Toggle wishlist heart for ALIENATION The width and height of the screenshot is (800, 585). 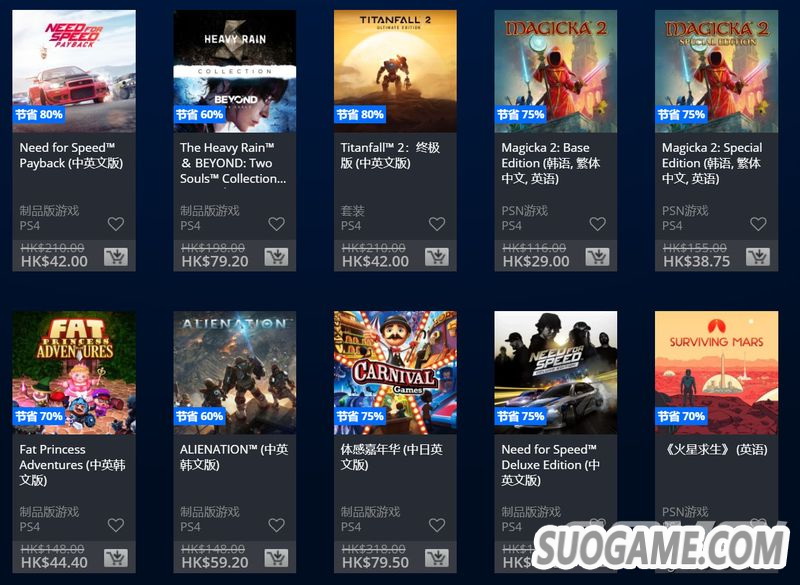(277, 525)
